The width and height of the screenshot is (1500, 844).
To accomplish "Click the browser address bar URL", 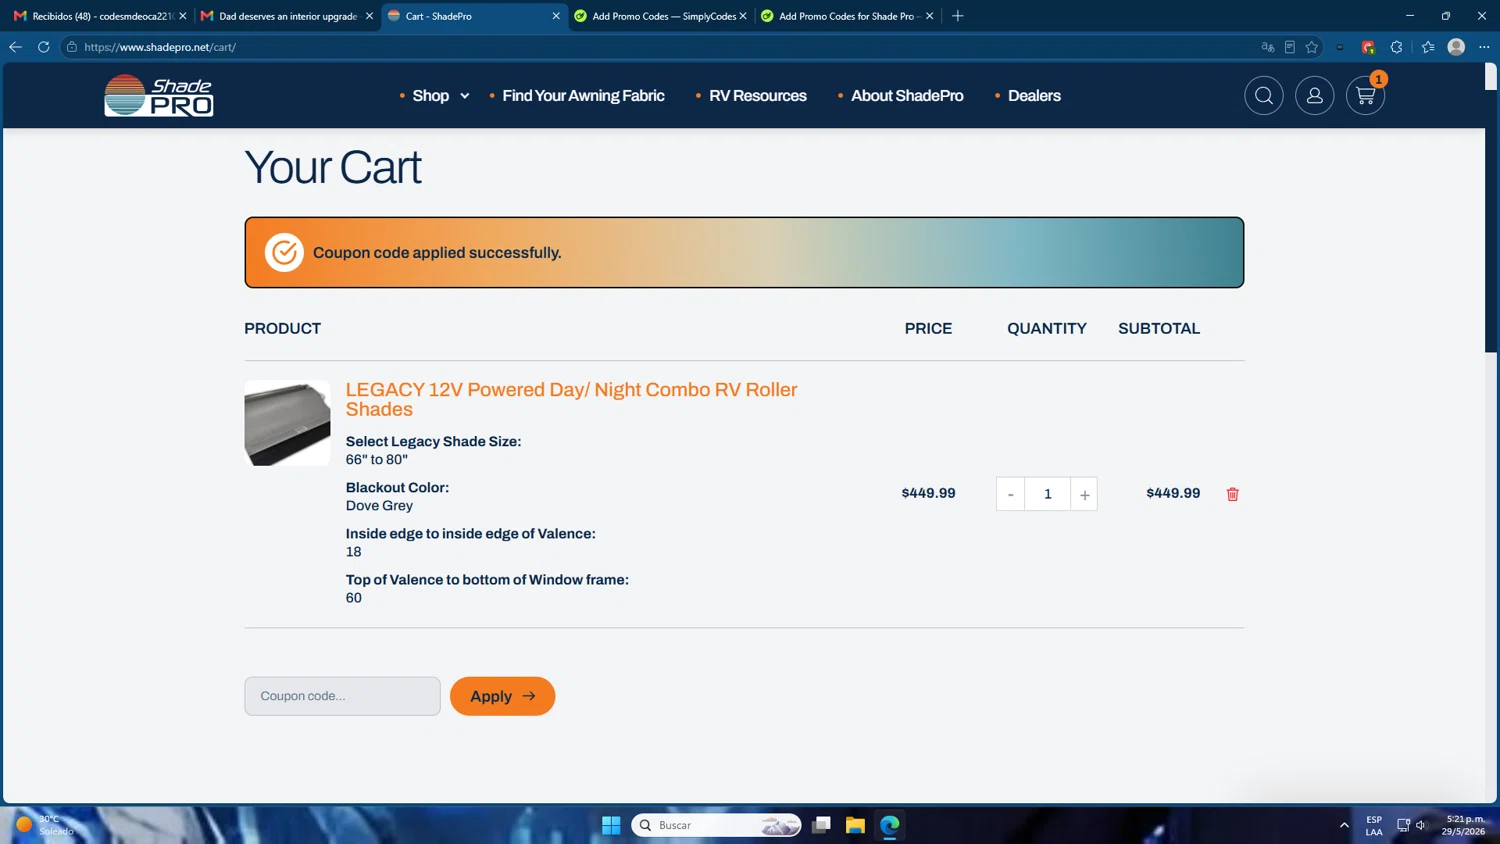I will point(160,47).
